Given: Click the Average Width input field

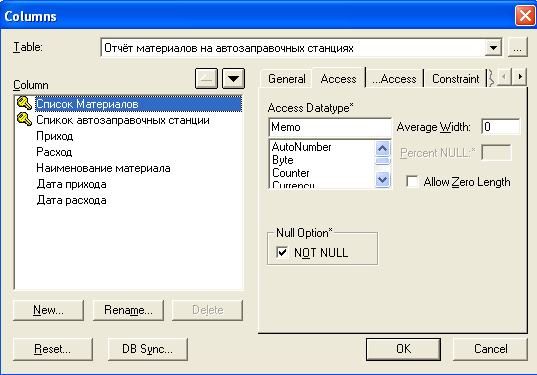Looking at the screenshot, I should point(500,127).
